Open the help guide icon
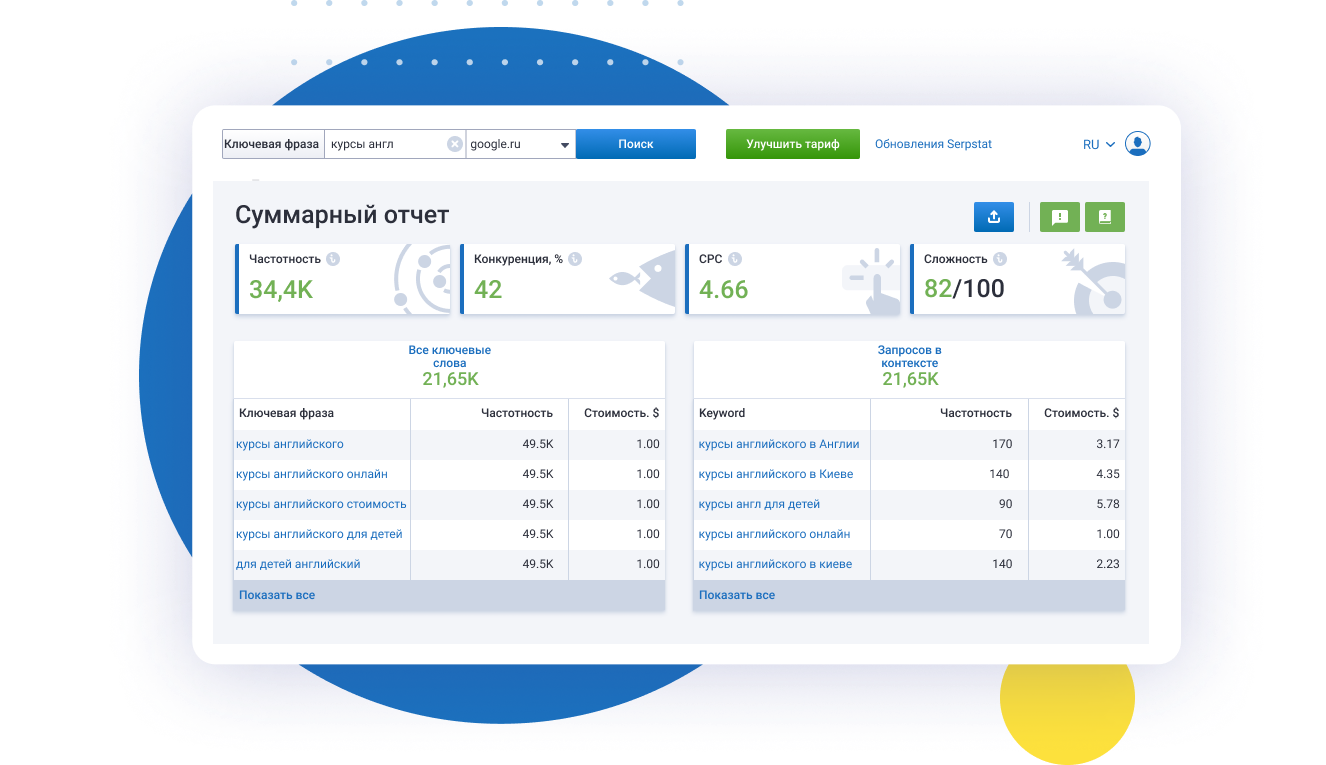Image resolution: width=1326 pixels, height=765 pixels. pos(1104,217)
